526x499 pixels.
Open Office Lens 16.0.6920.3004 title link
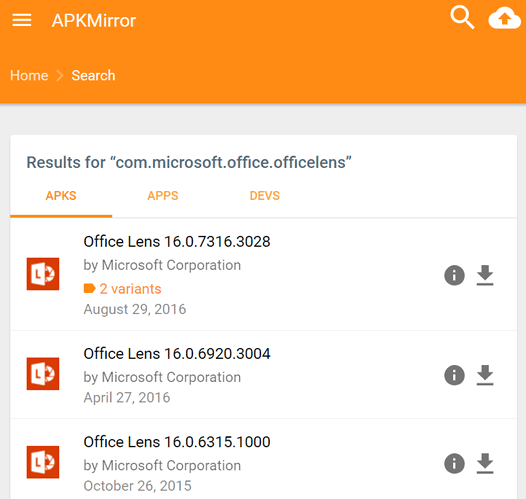click(x=177, y=353)
